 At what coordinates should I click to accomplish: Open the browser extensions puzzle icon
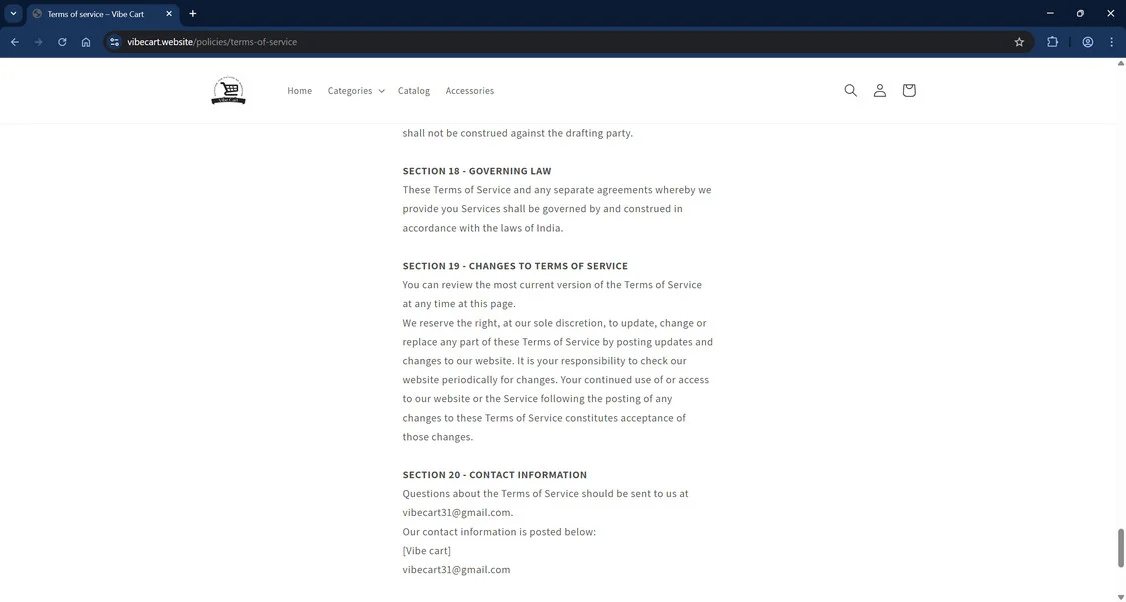point(1053,42)
